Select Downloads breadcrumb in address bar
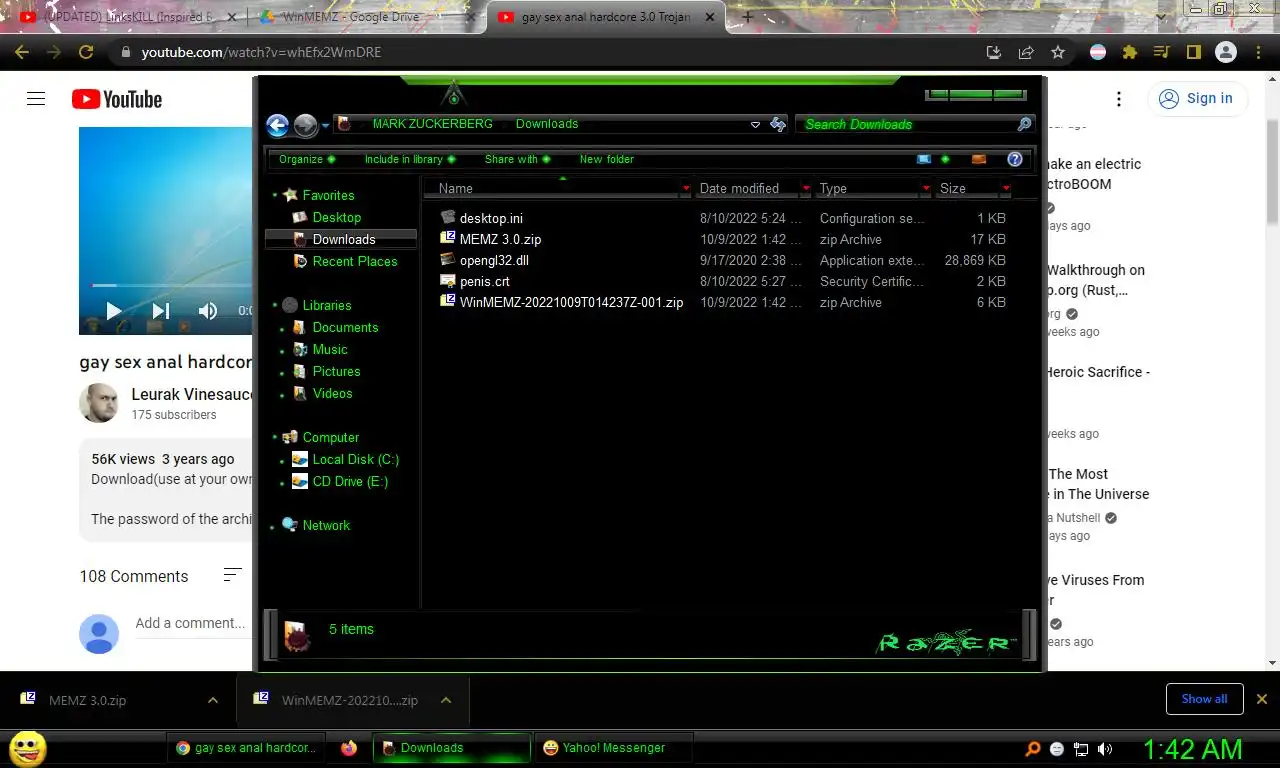Image resolution: width=1280 pixels, height=768 pixels. (x=547, y=124)
